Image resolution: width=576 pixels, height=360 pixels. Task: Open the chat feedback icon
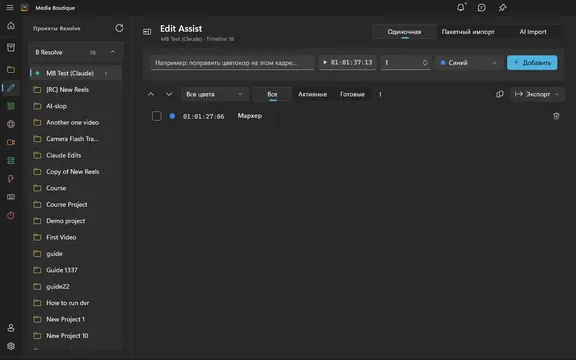point(481,8)
